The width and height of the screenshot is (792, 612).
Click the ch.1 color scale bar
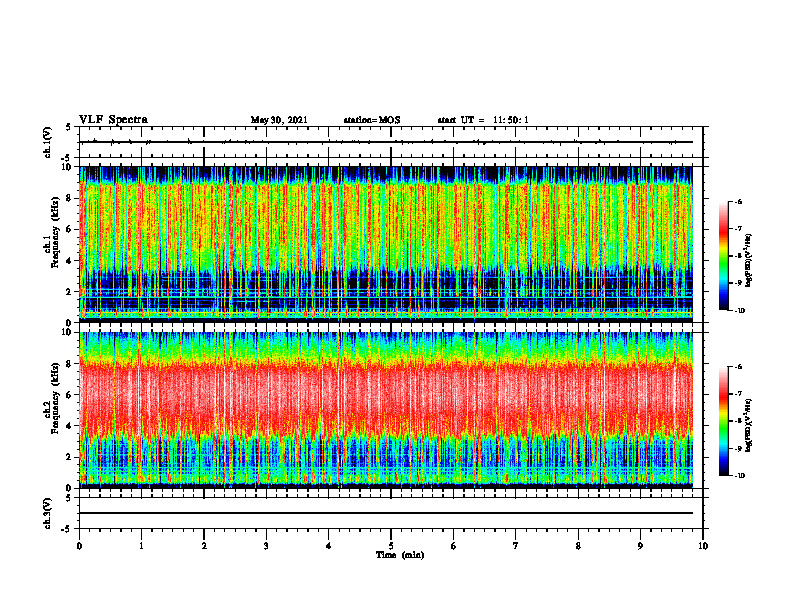click(723, 256)
